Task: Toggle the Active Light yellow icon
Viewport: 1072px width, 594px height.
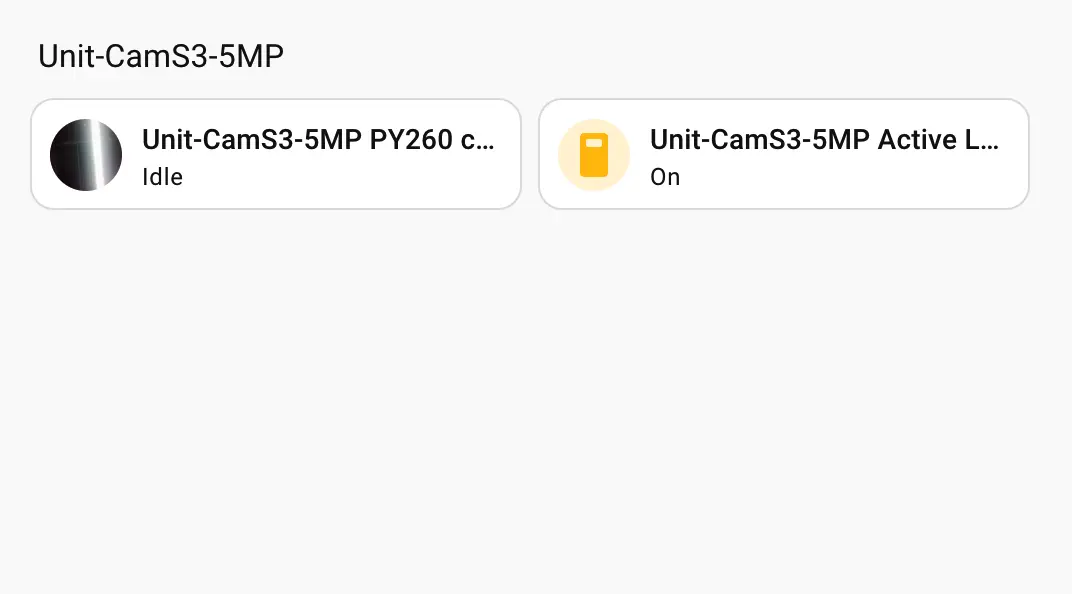Action: tap(594, 155)
